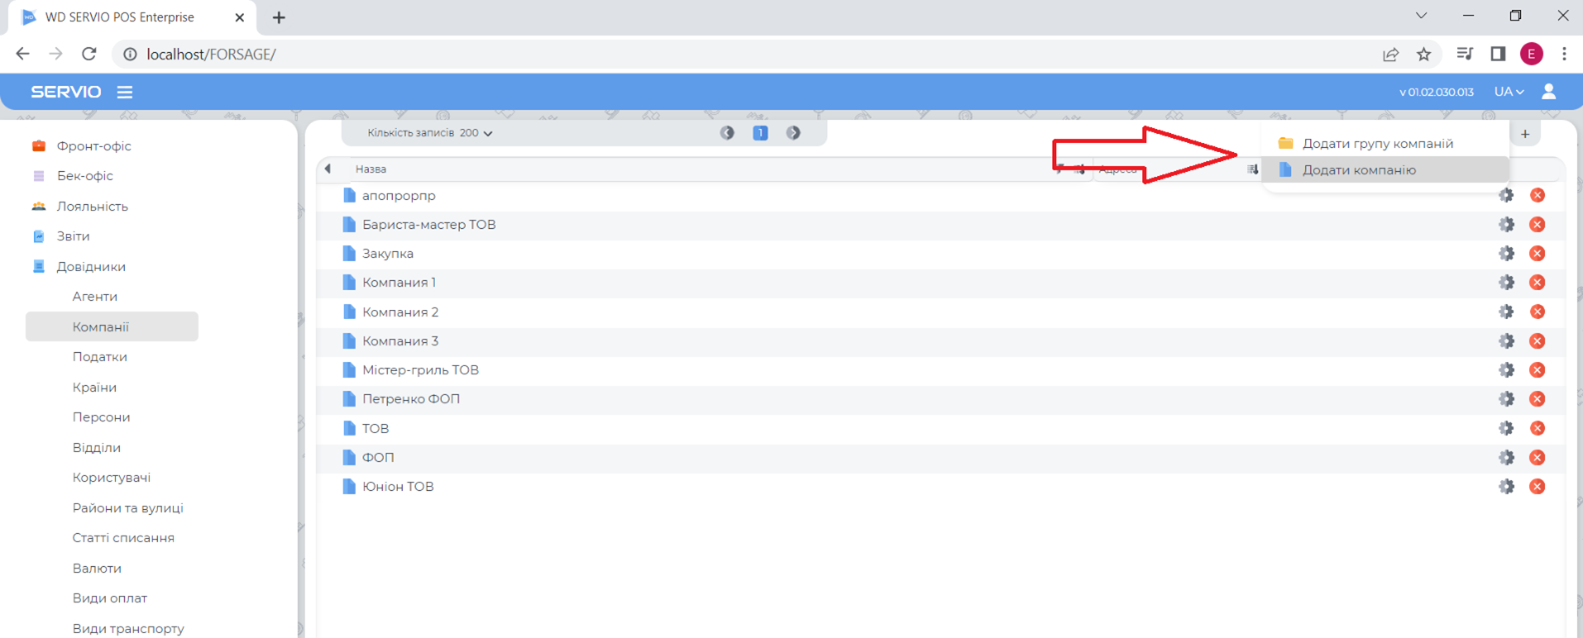
Task: Remove Петренко ФОП using red delete icon
Action: (x=1537, y=399)
